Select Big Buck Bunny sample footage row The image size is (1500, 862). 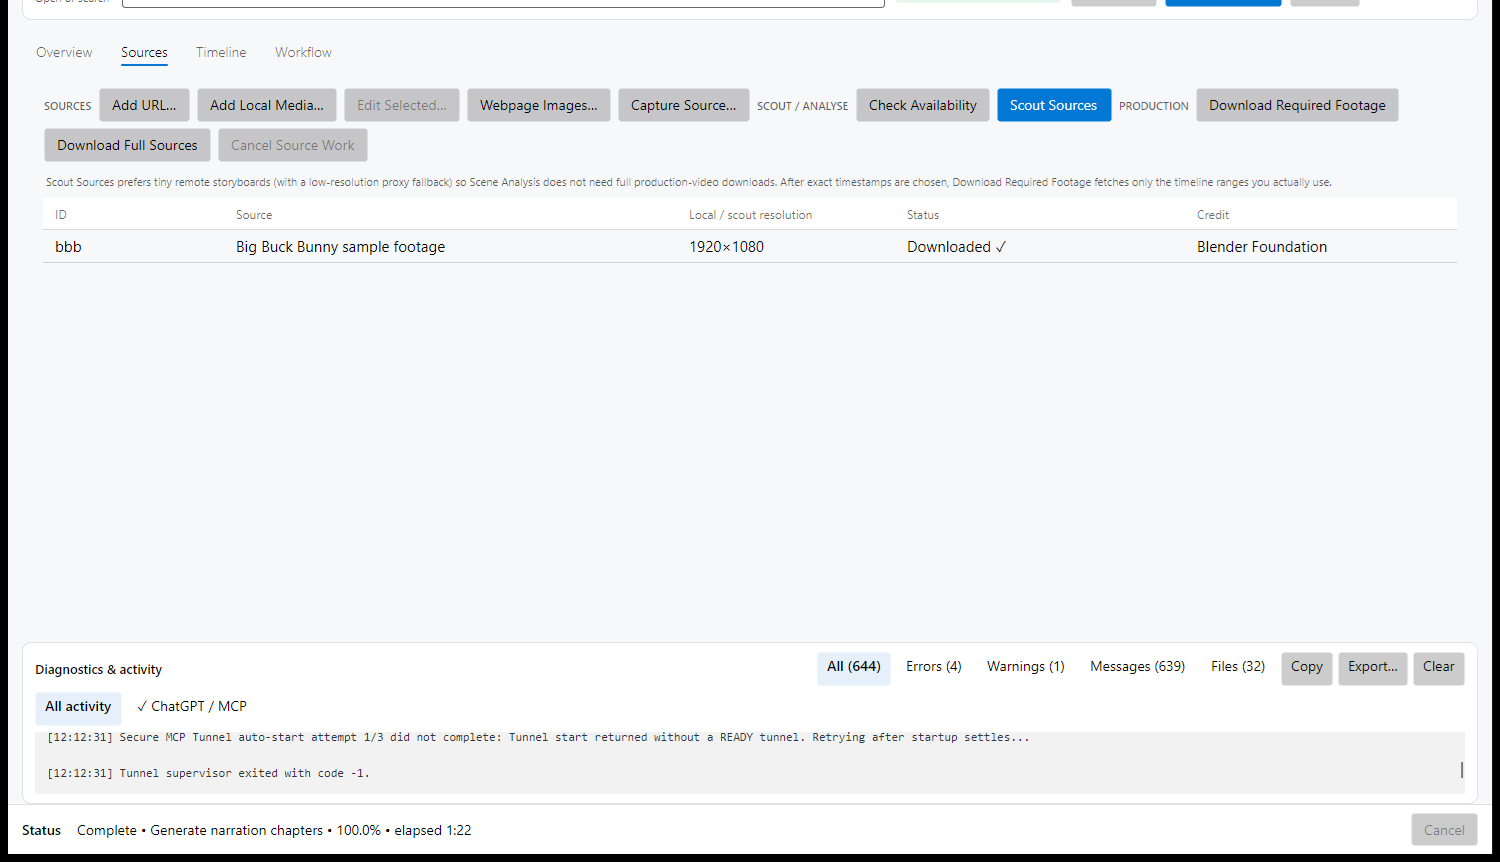750,247
